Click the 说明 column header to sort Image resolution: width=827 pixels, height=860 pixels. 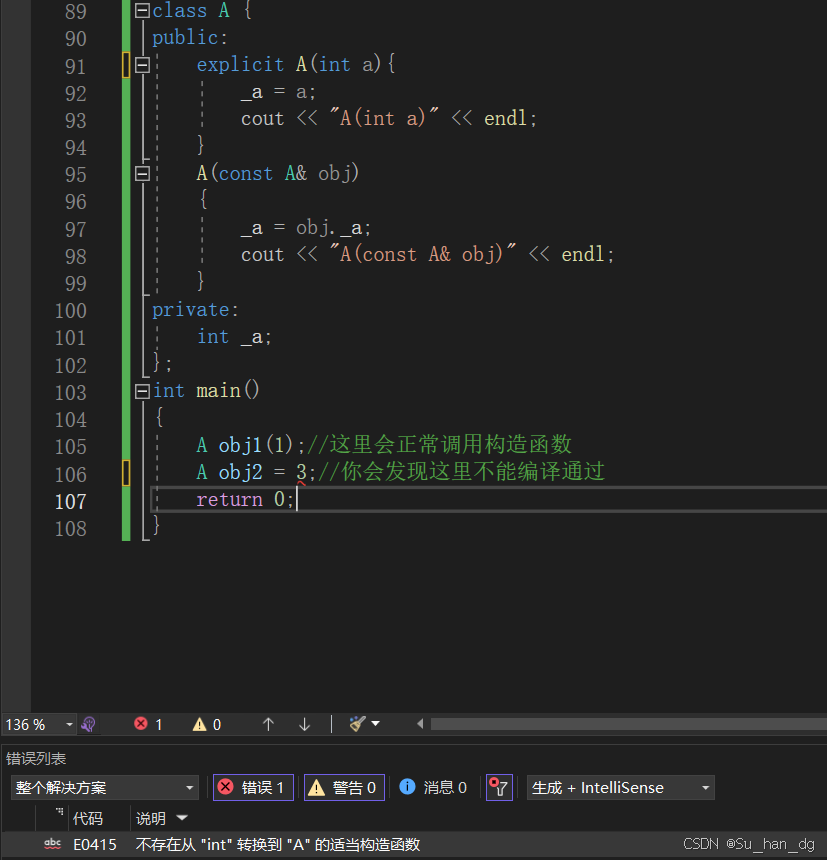tap(152, 818)
